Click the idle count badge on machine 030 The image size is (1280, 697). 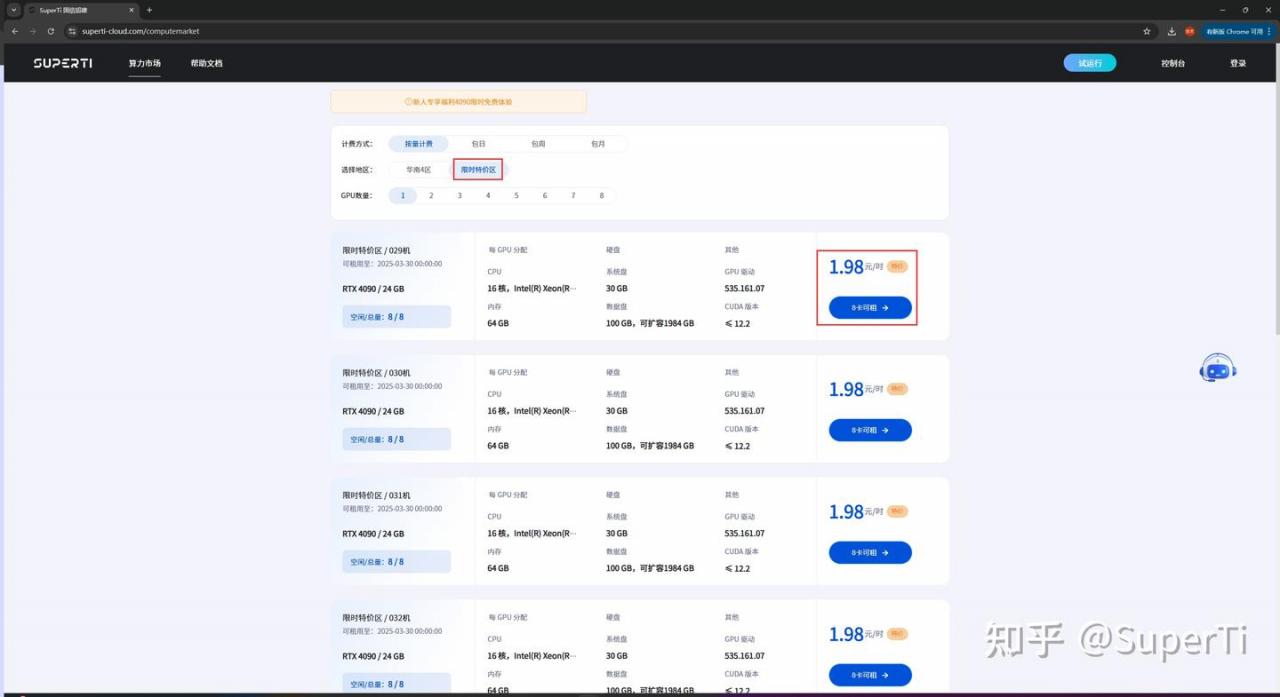[x=397, y=439]
